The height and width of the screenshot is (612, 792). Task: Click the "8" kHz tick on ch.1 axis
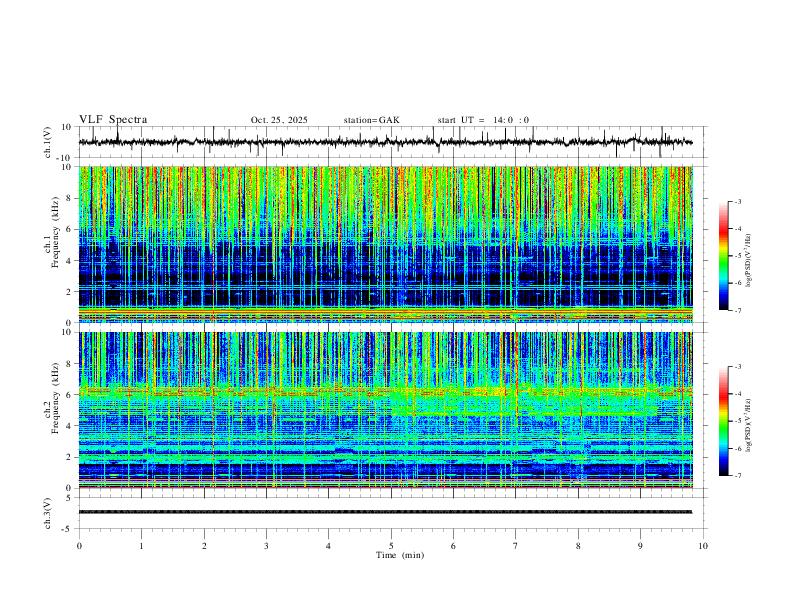coord(70,198)
